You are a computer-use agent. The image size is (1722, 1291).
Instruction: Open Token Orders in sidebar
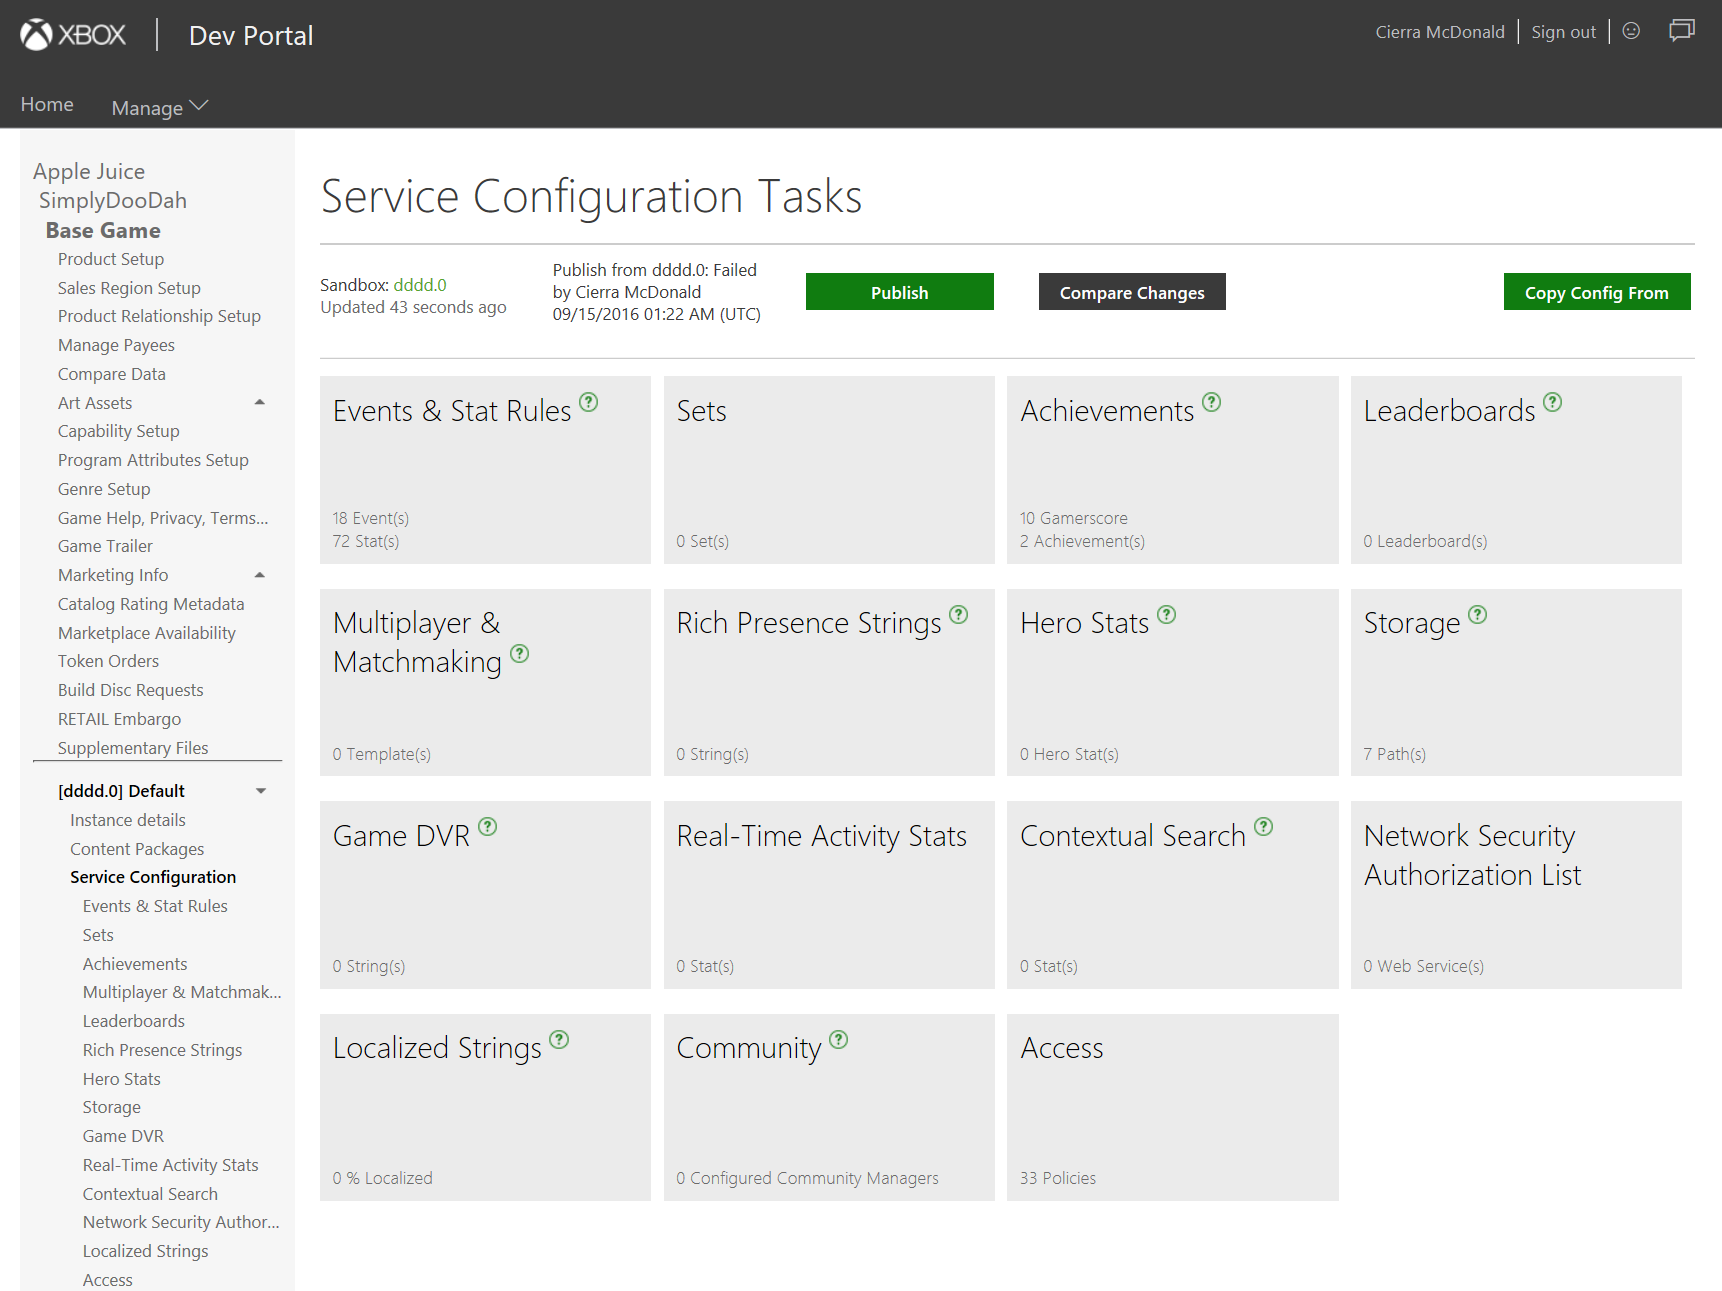108,661
